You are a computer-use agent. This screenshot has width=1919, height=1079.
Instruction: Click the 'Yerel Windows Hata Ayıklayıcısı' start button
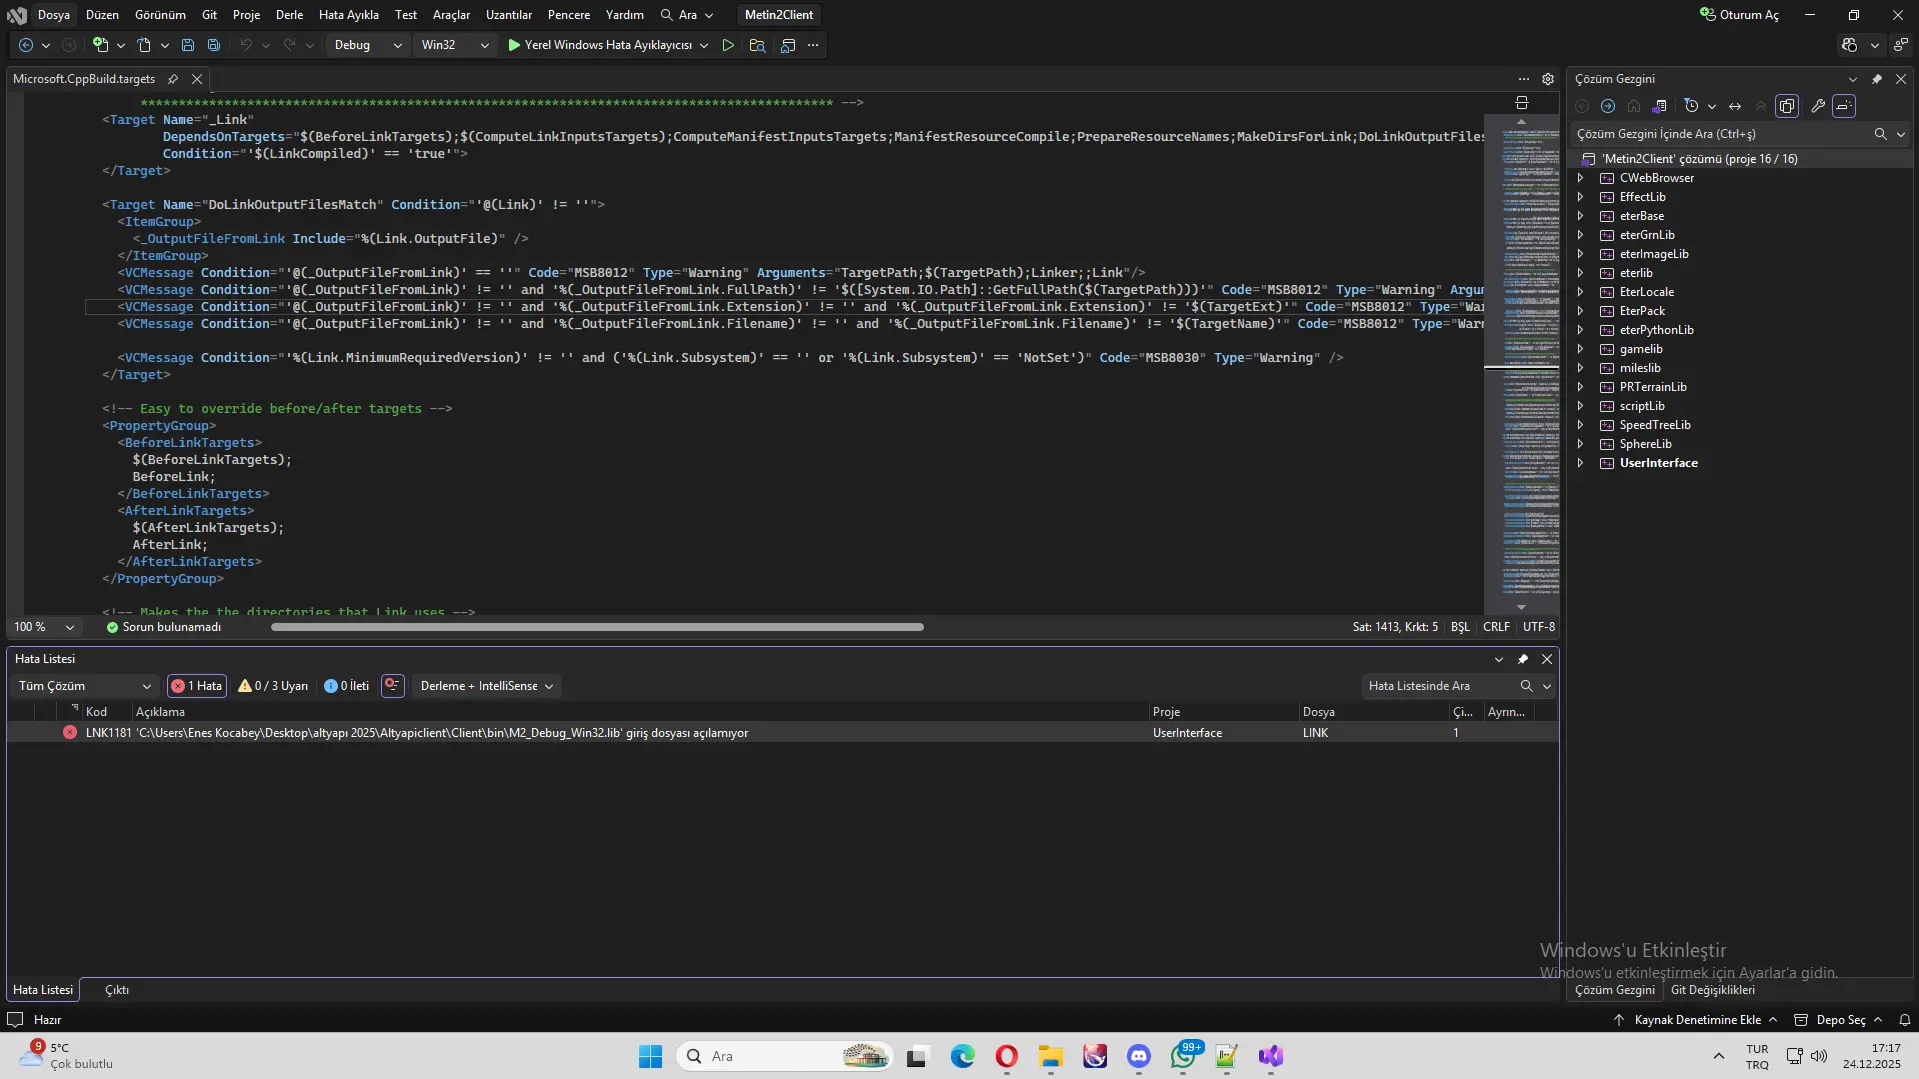coord(599,45)
